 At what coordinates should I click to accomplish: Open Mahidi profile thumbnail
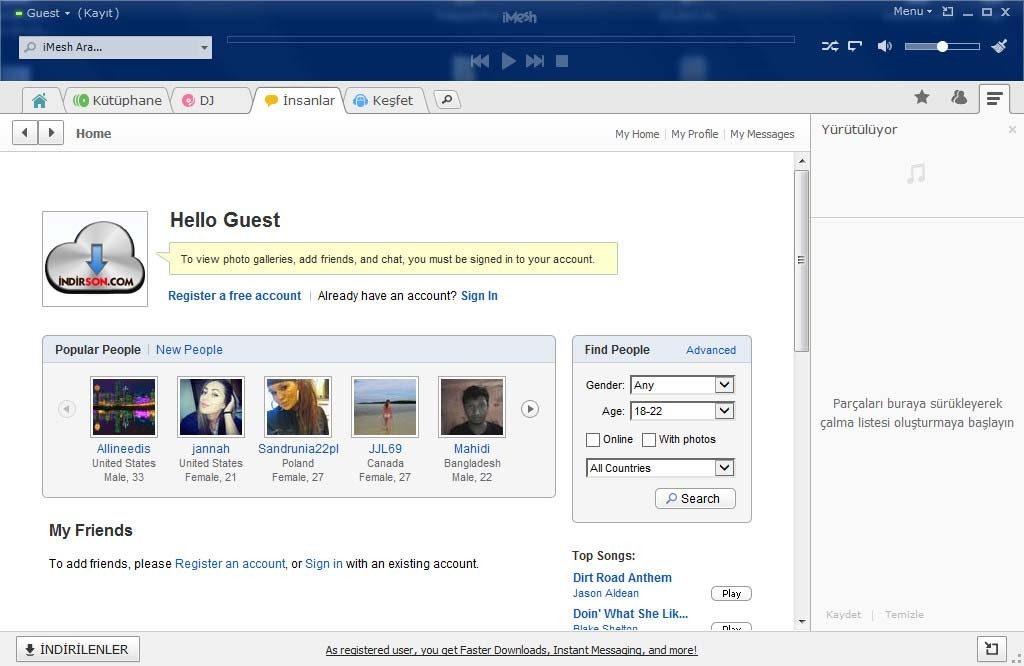pos(472,407)
